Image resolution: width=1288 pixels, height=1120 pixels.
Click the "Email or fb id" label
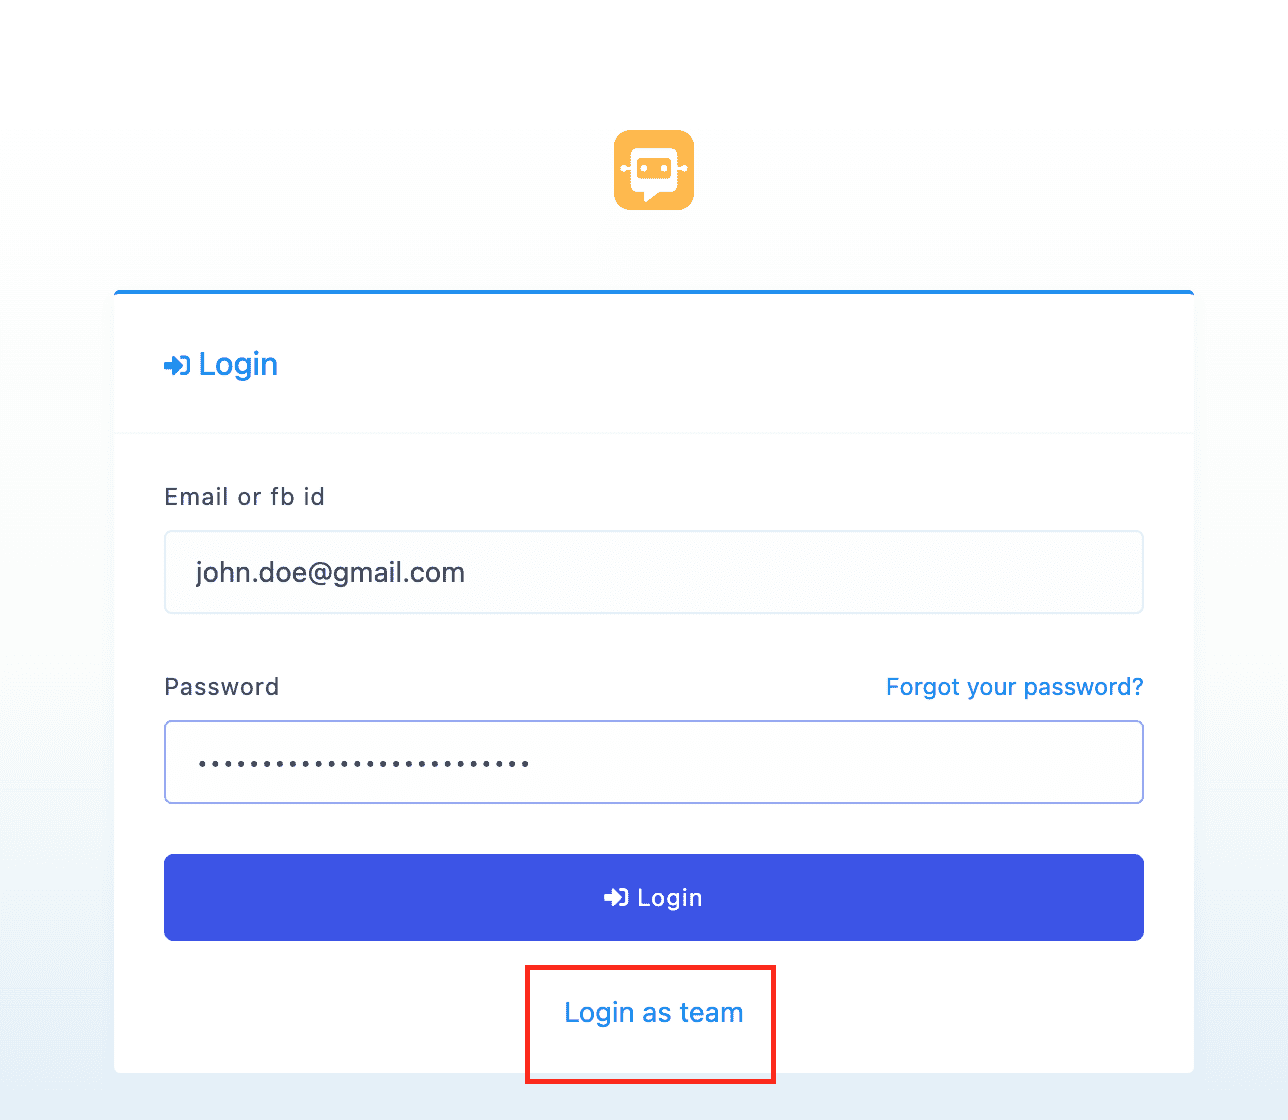(245, 497)
